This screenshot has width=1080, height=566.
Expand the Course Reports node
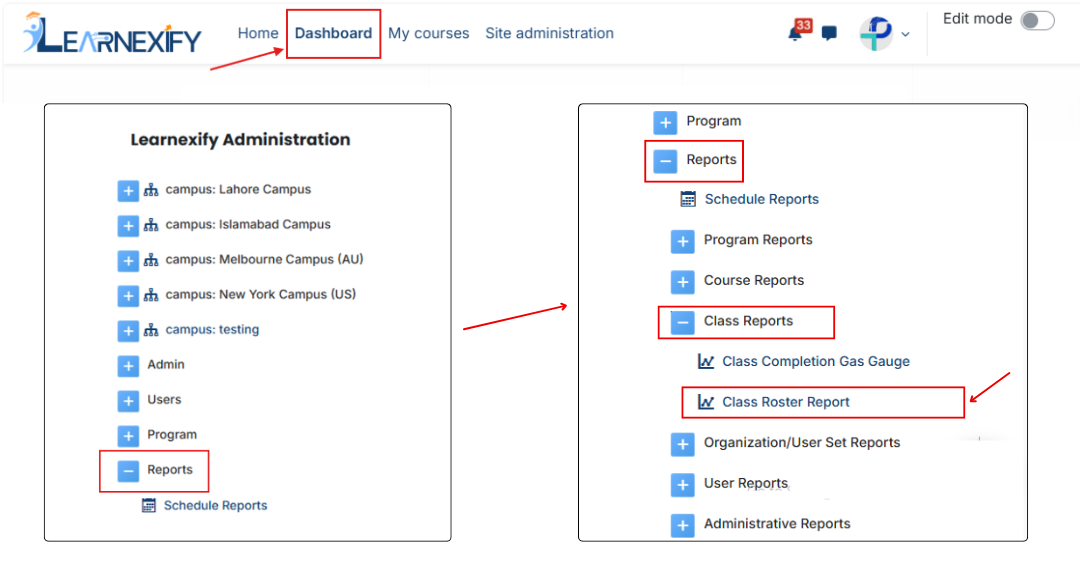pos(683,283)
